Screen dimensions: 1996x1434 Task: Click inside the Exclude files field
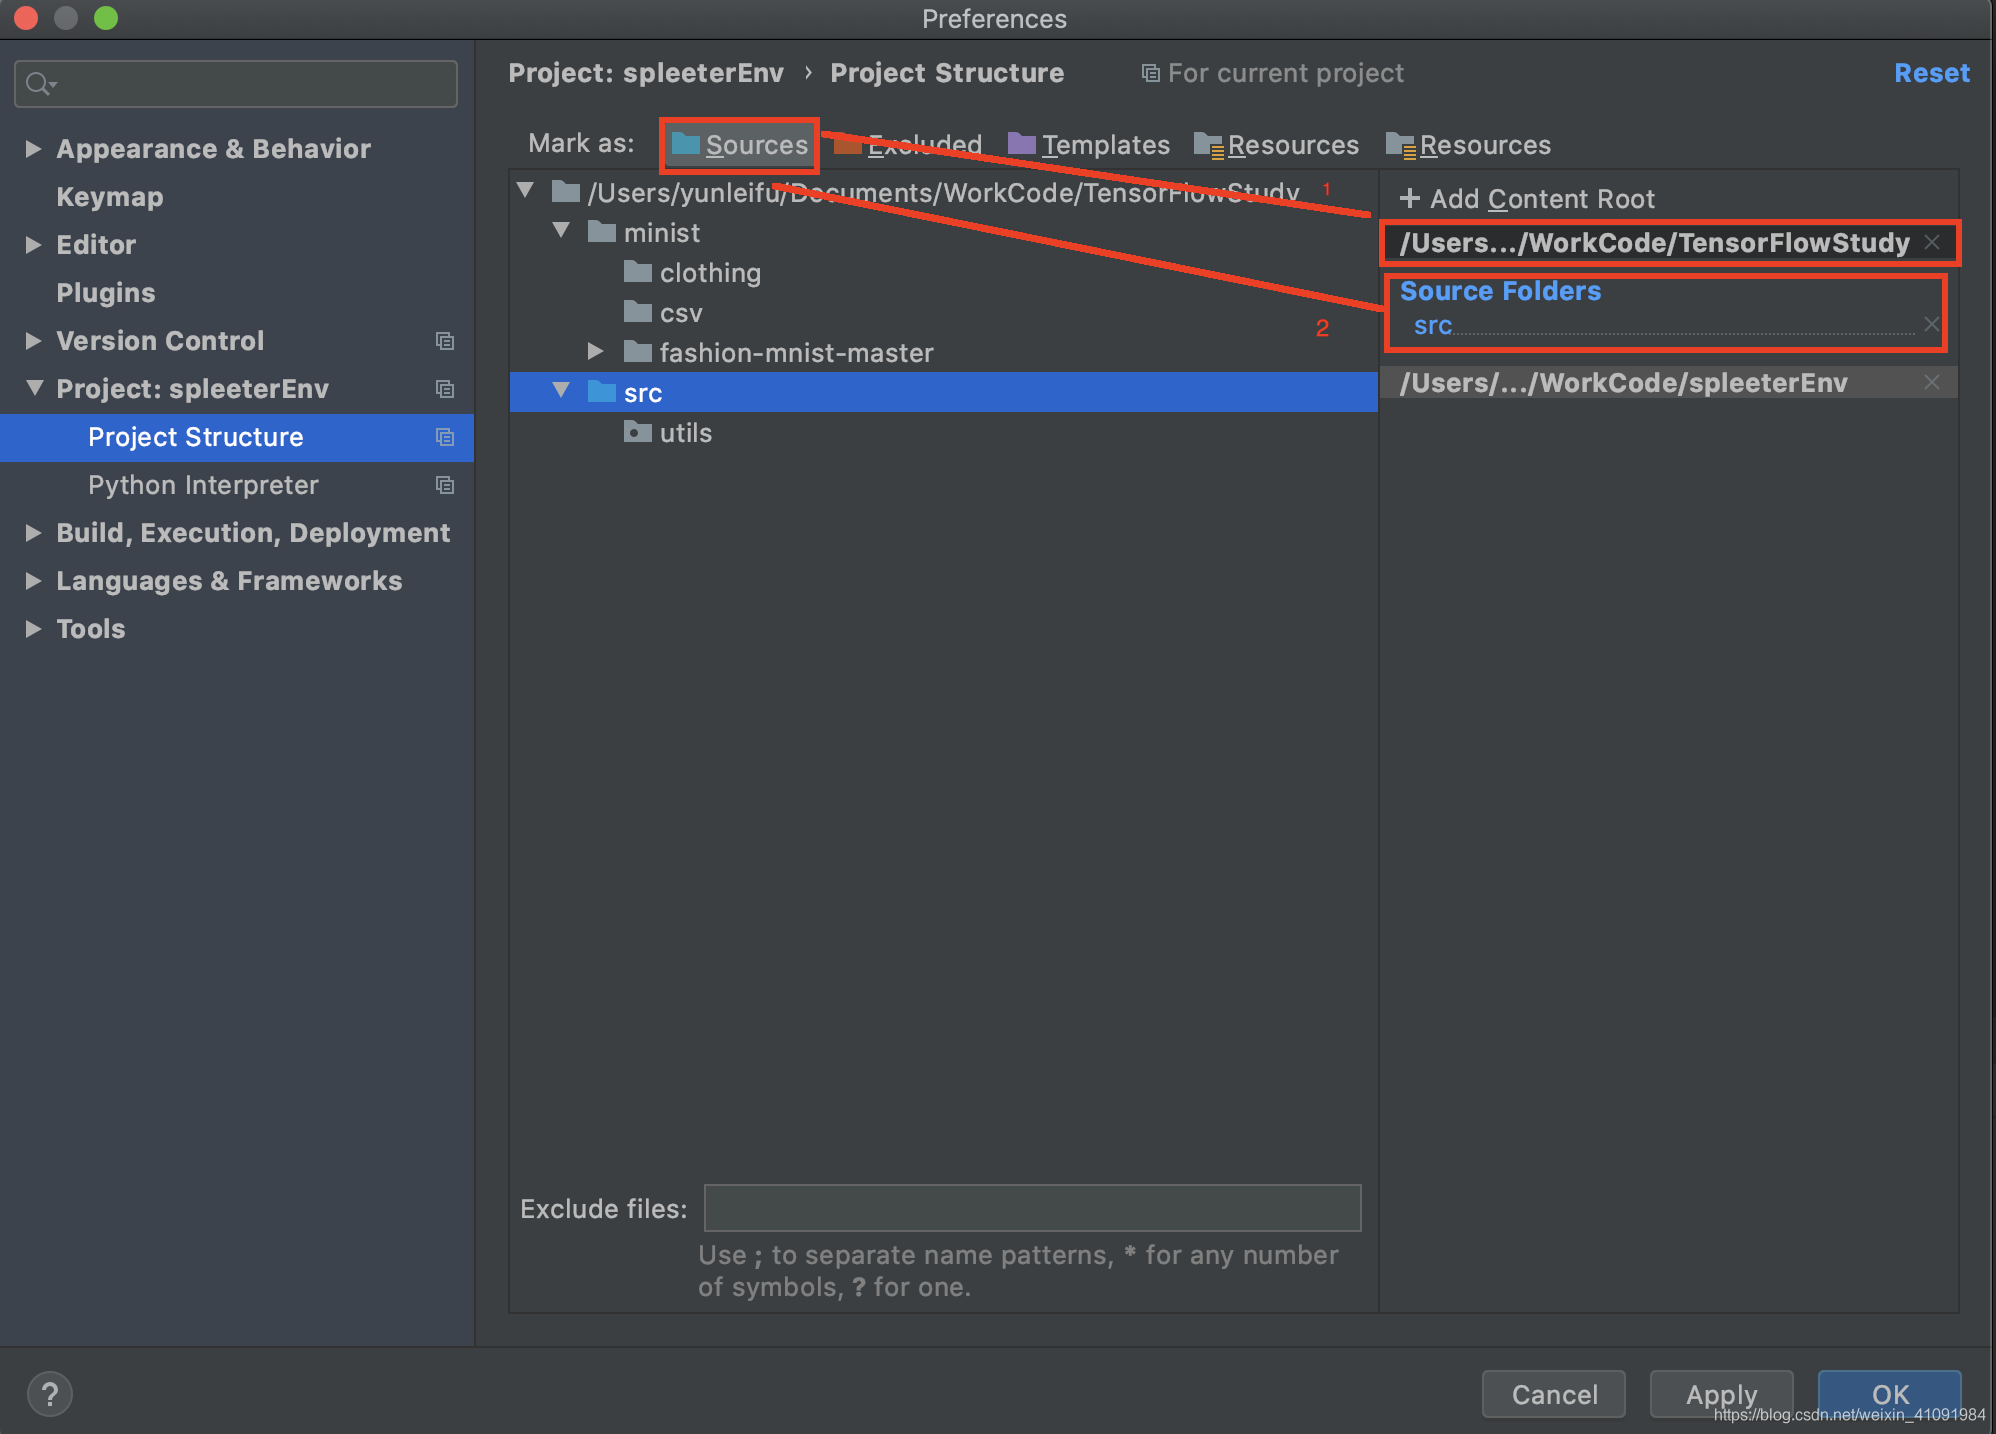point(1032,1208)
